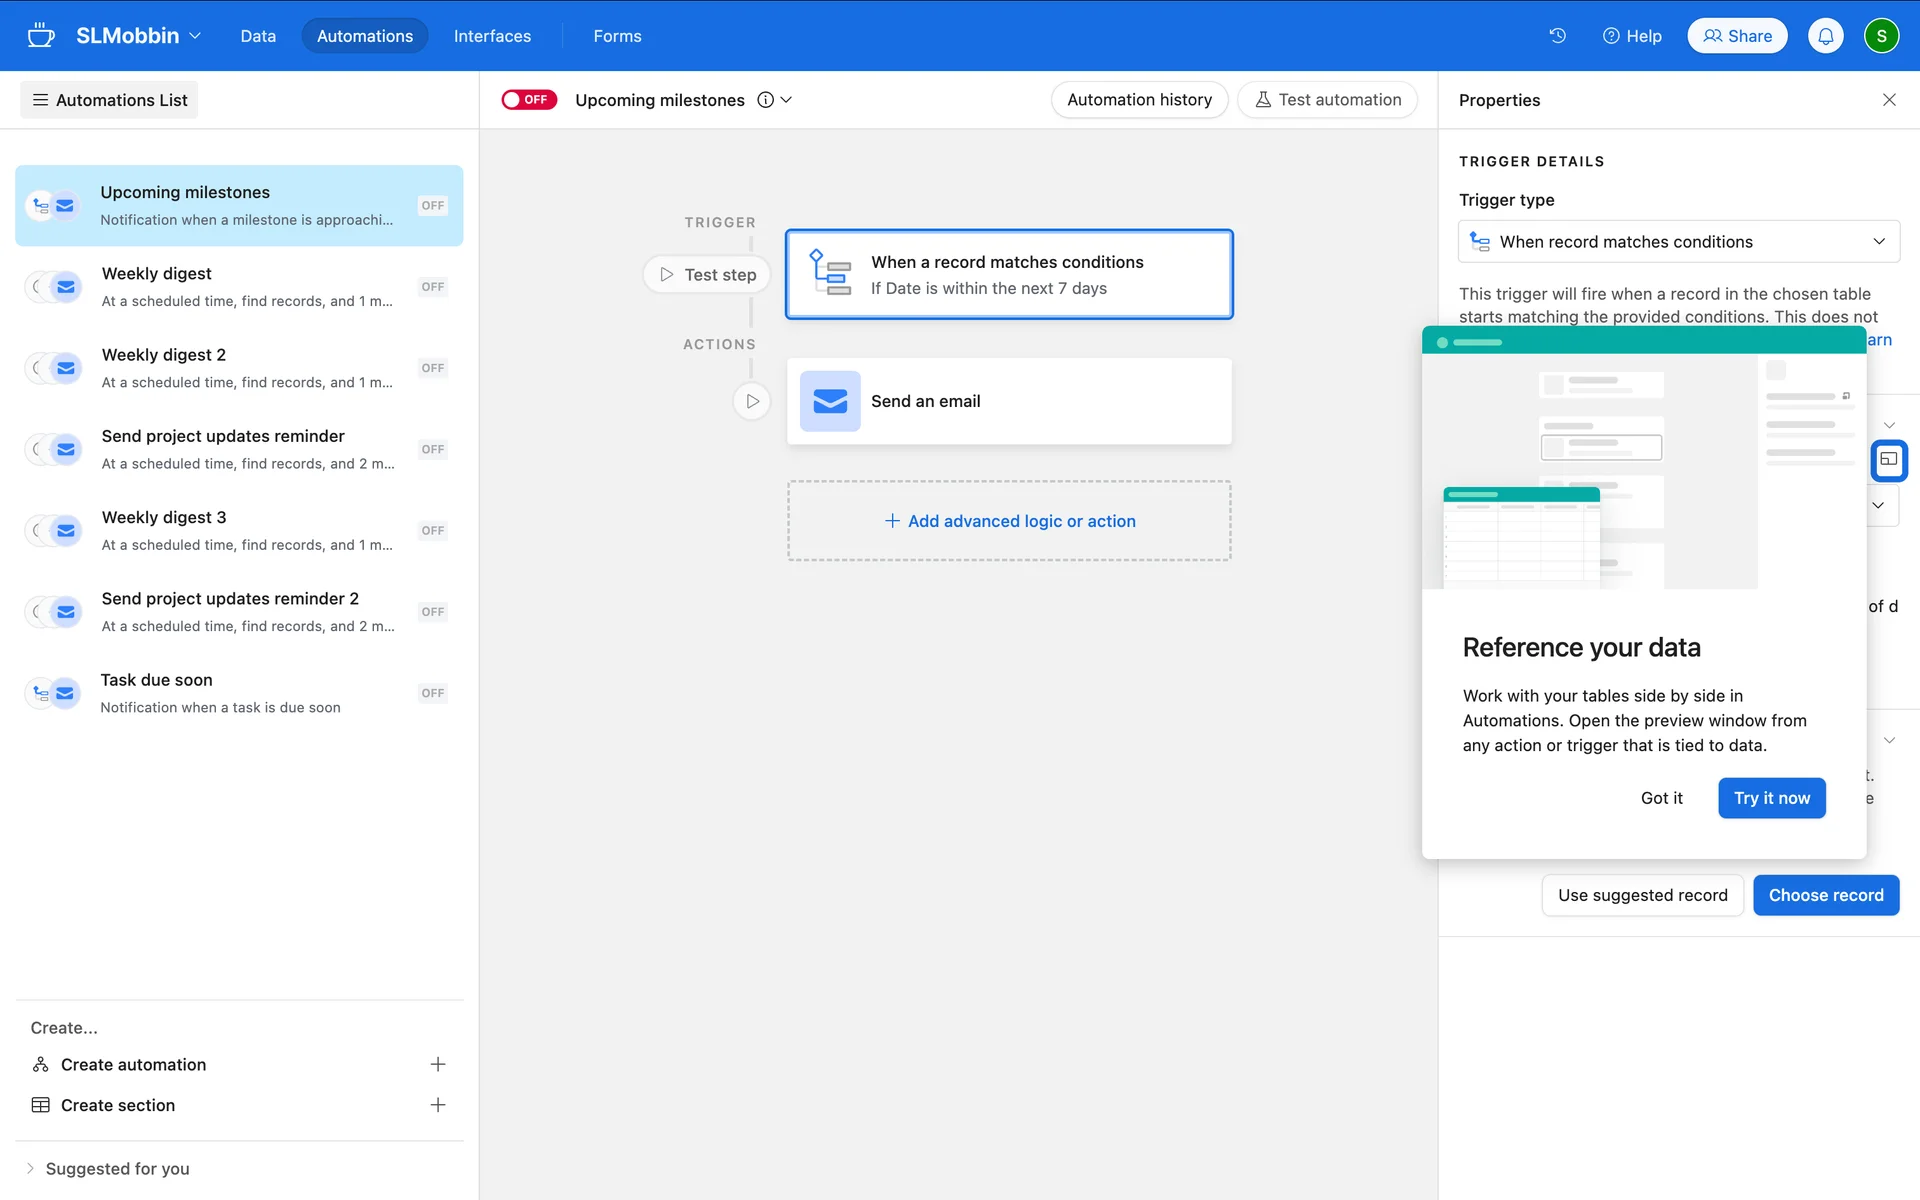Image resolution: width=1920 pixels, height=1200 pixels.
Task: Toggle Weekly digest 2 OFF switch
Action: (432, 368)
